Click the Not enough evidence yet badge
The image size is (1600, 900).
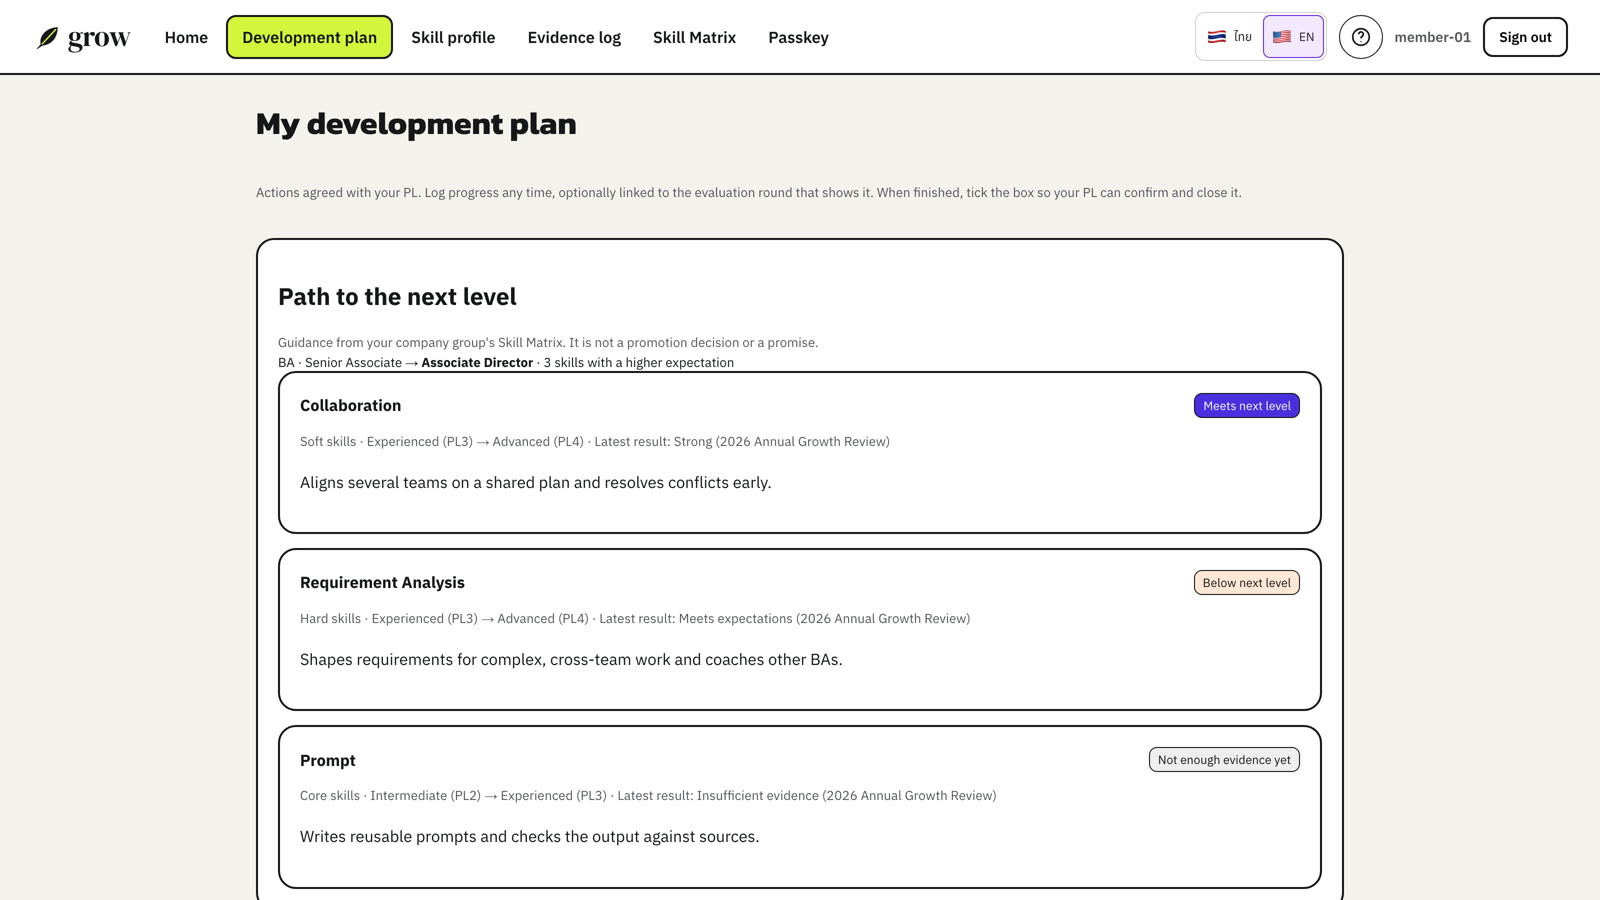pos(1224,760)
